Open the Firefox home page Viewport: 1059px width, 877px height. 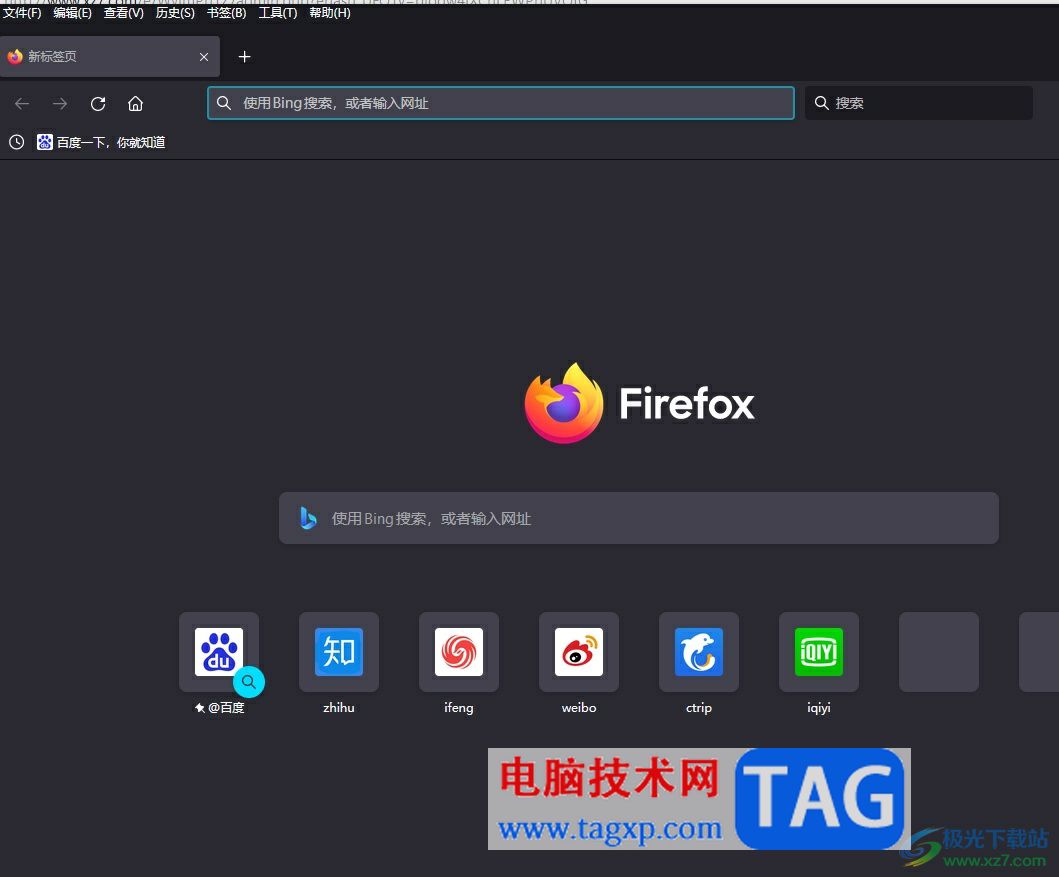[x=136, y=103]
